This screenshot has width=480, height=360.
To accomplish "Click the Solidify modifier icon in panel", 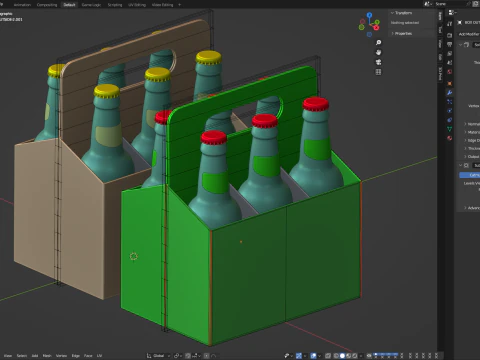I will (x=467, y=45).
